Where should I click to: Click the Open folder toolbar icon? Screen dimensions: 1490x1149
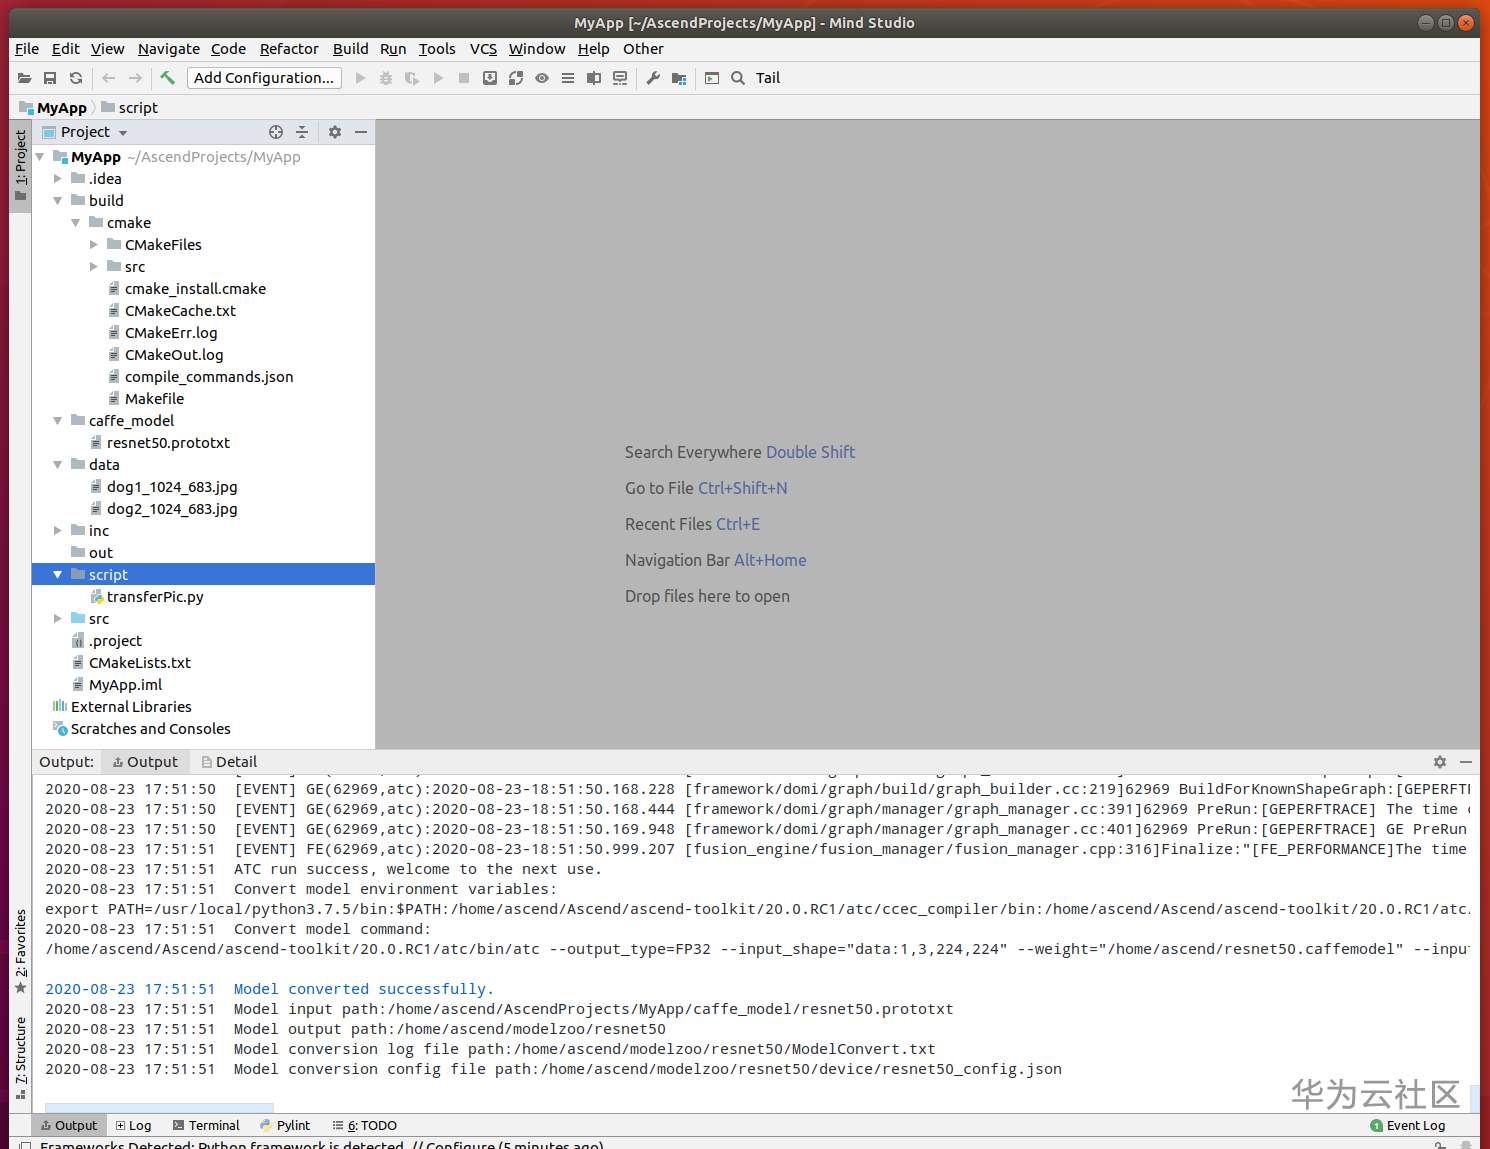tap(24, 78)
